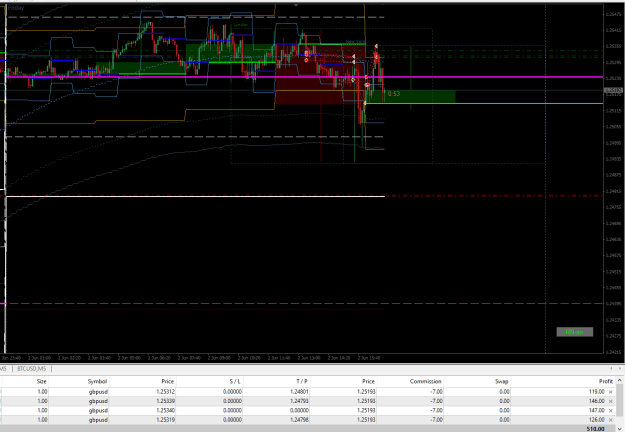
Task: Click the left chart-tabs scroll arrow
Action: (x=611, y=369)
